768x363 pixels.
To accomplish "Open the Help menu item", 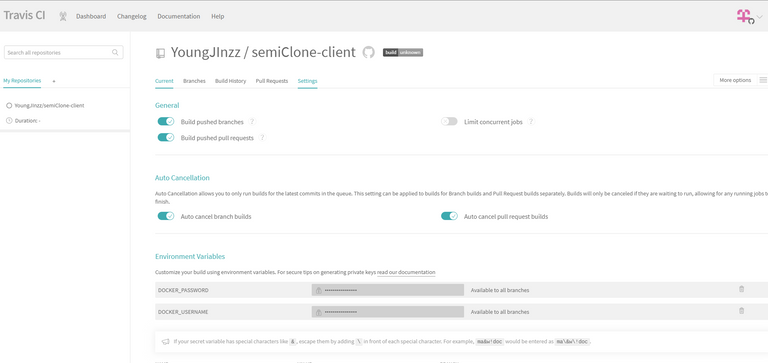I will (217, 16).
